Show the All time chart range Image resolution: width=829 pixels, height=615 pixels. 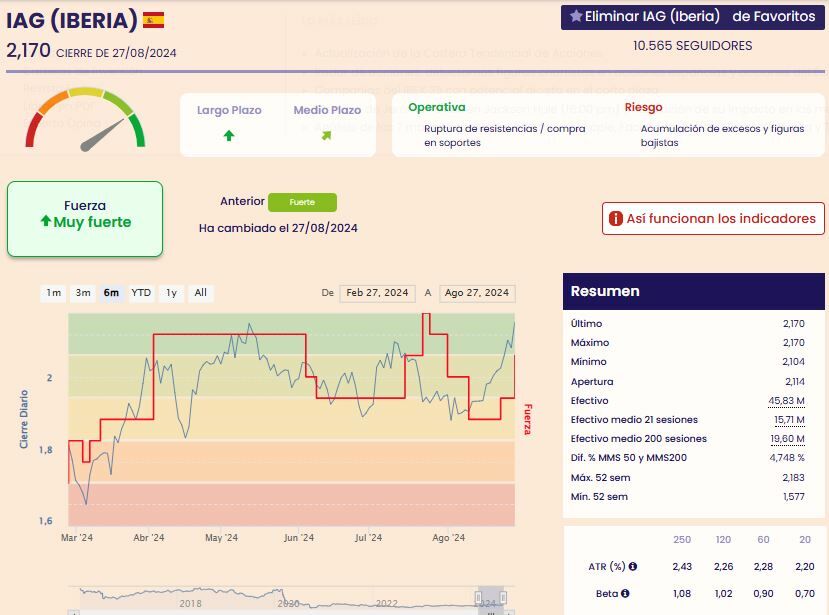200,293
